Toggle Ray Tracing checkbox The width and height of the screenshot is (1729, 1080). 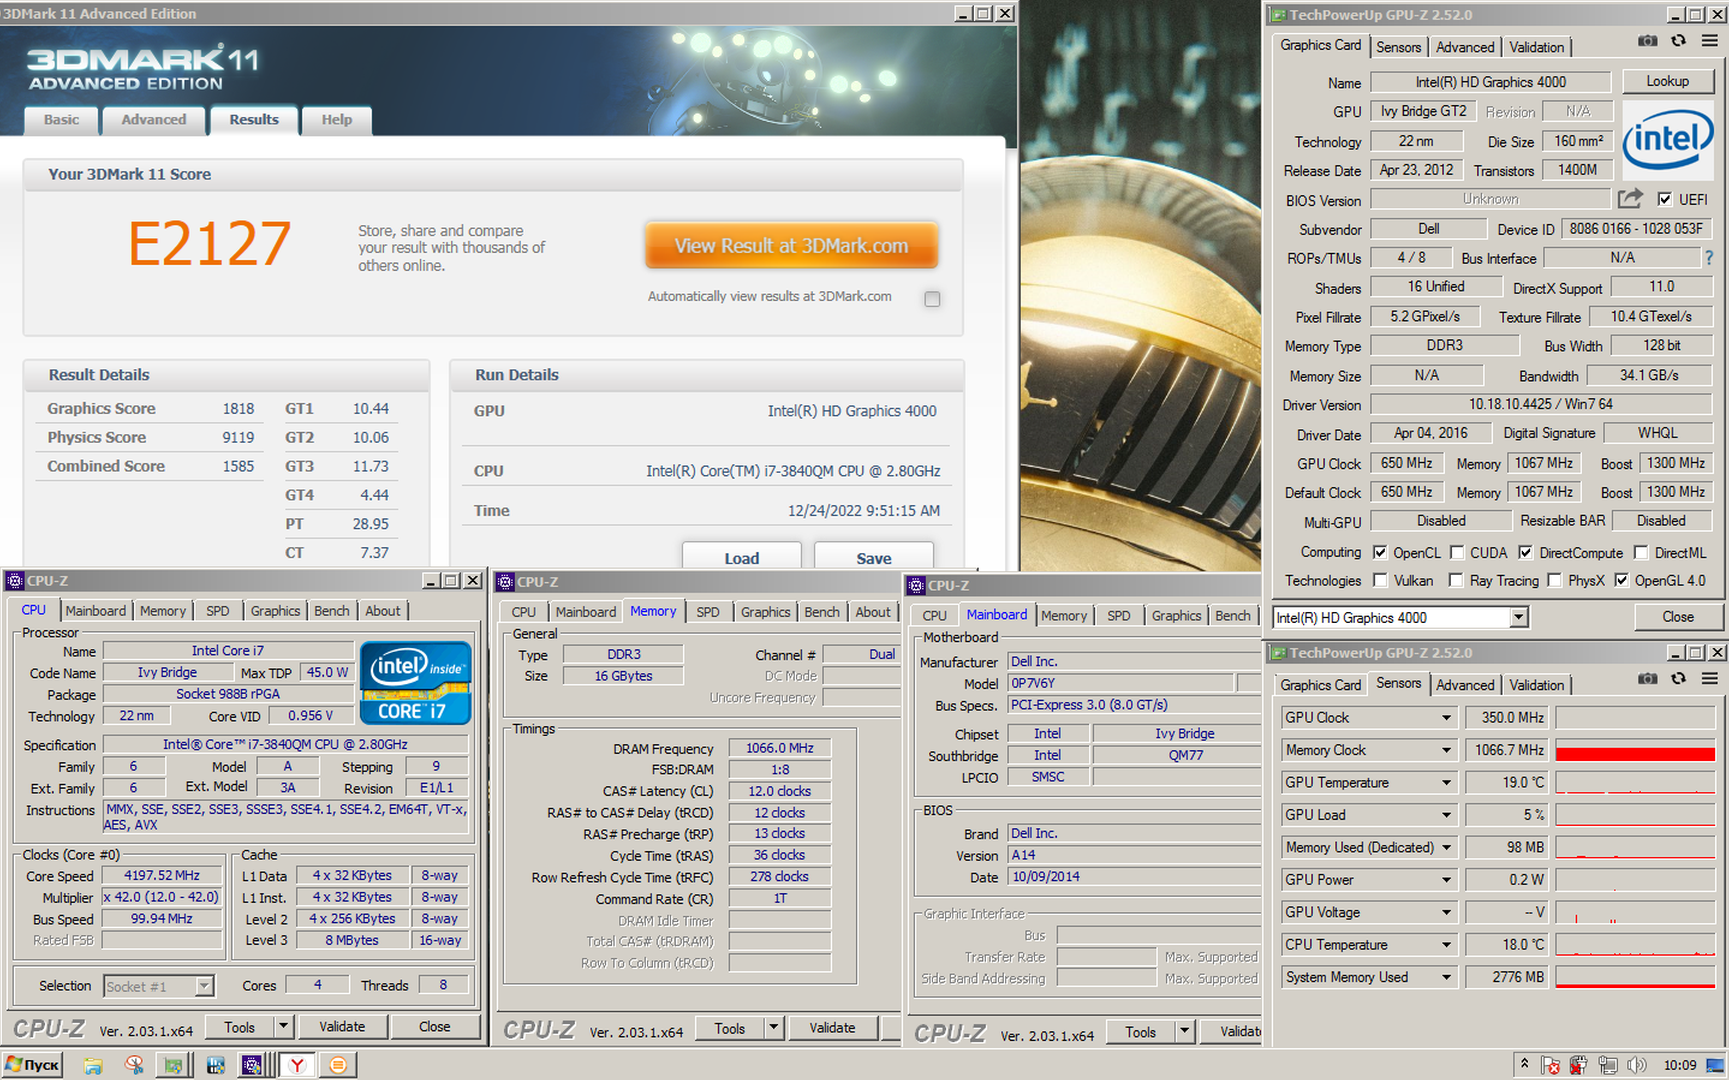[1456, 580]
